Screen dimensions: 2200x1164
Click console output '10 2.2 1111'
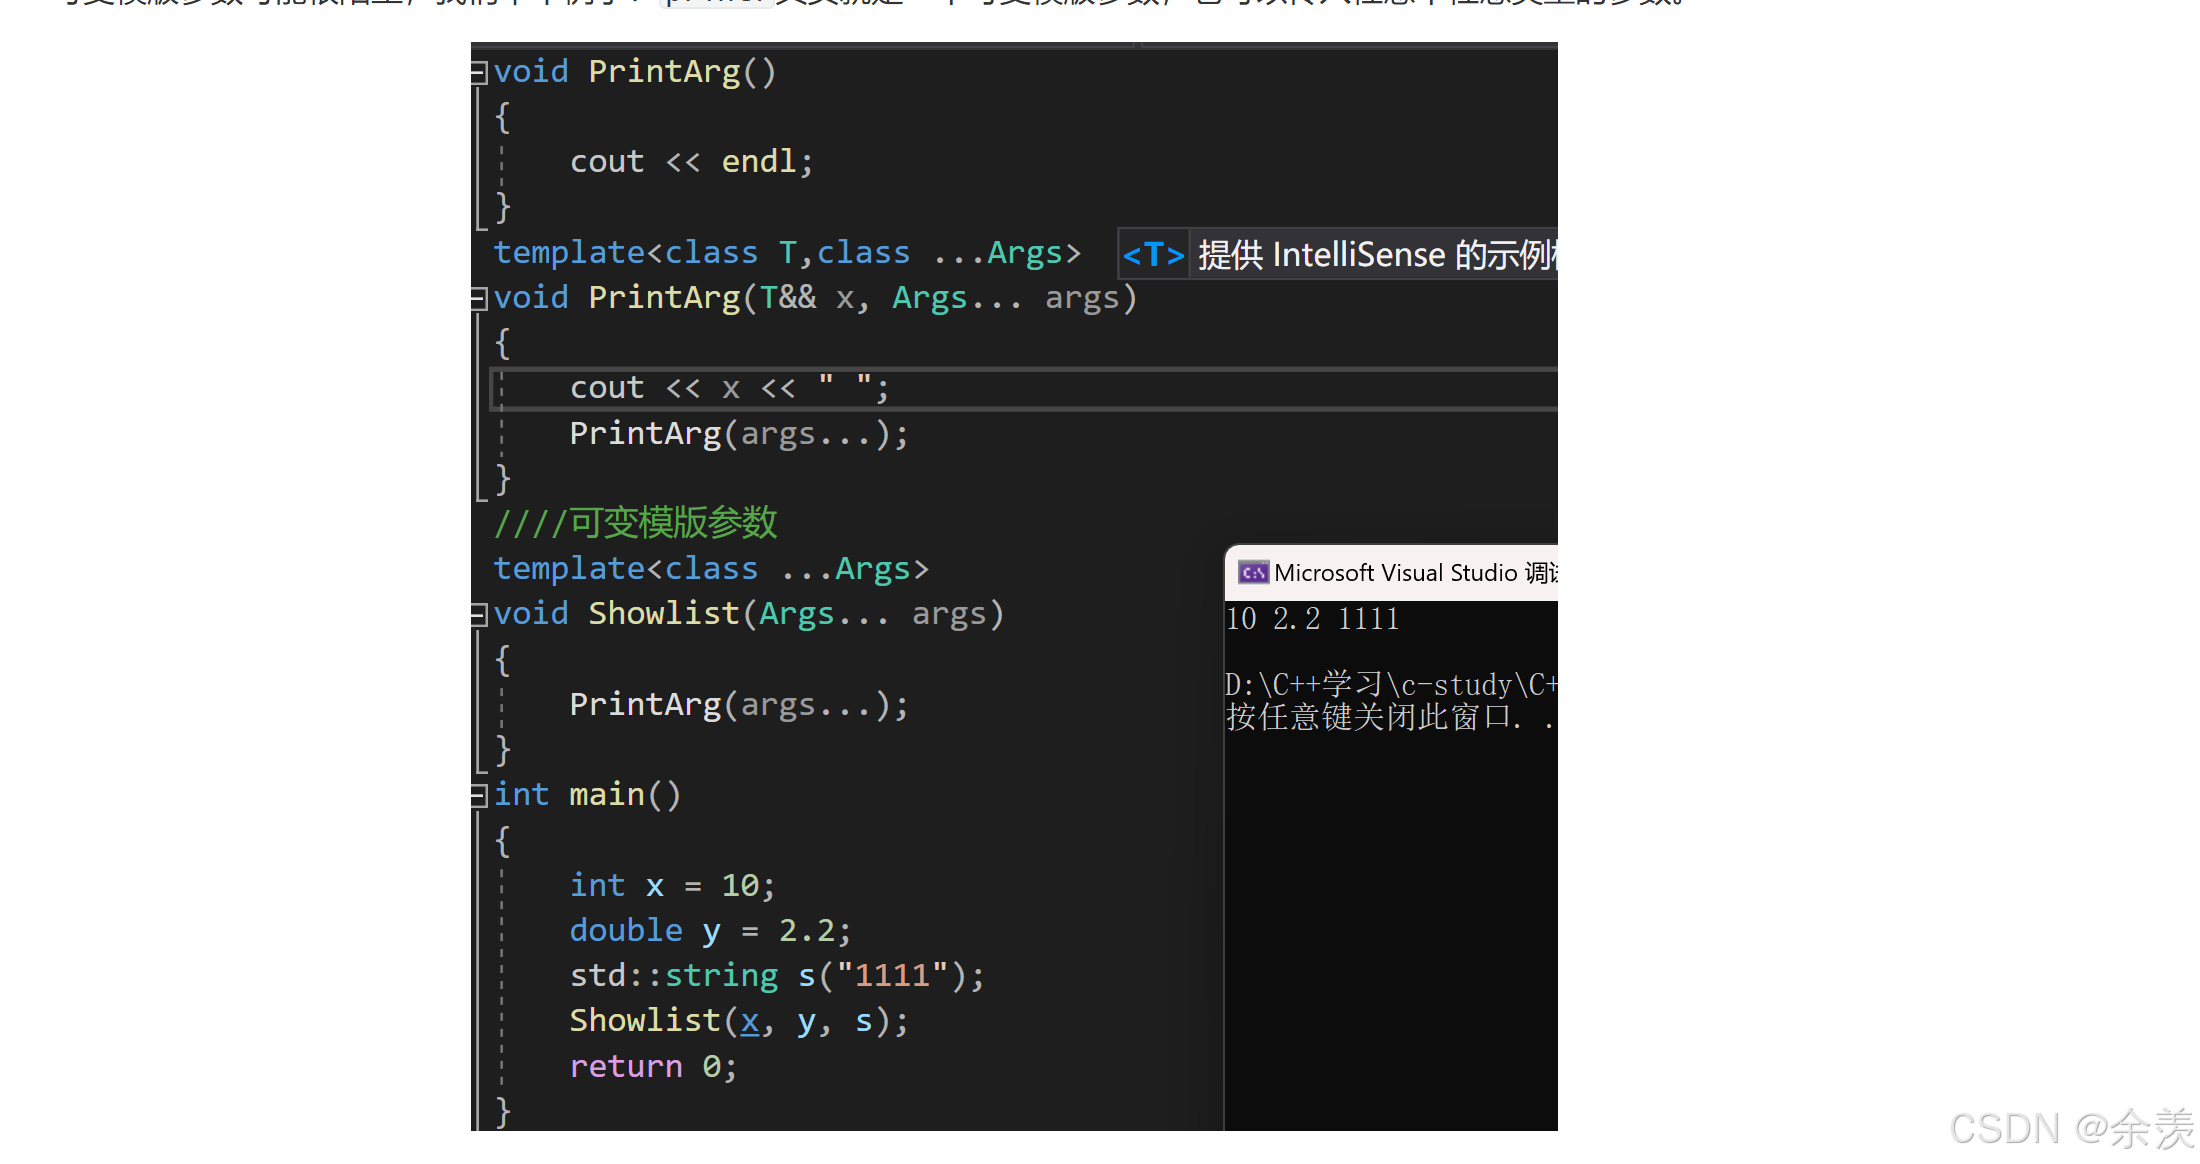click(1313, 619)
